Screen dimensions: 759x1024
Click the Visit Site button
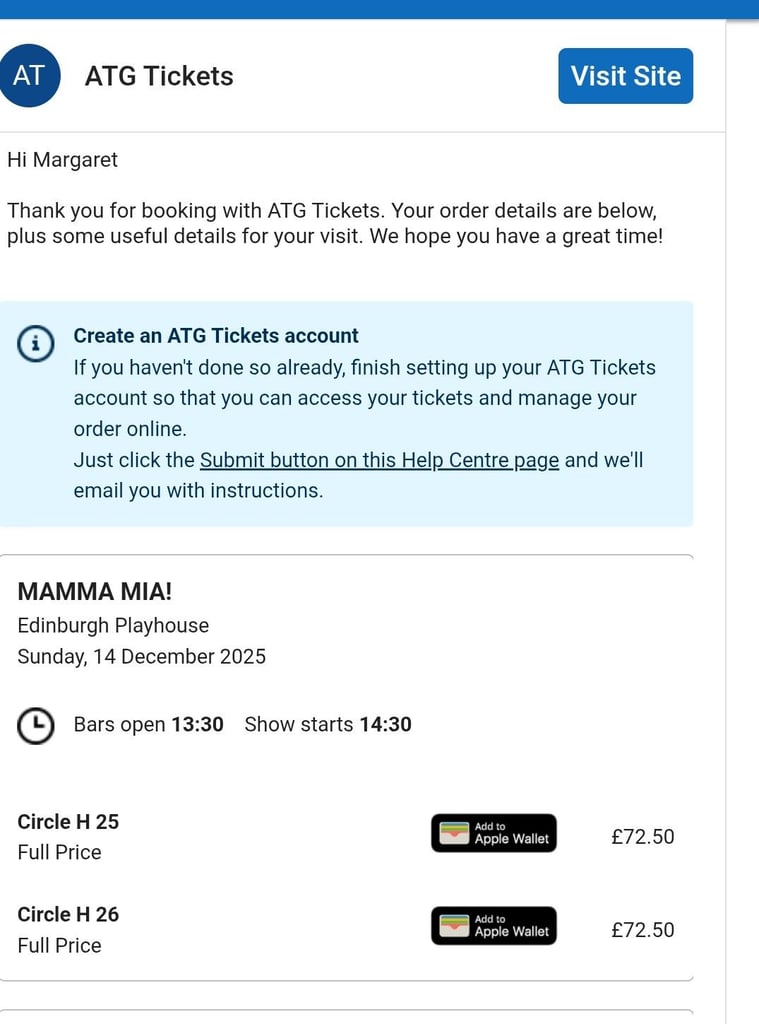point(625,75)
